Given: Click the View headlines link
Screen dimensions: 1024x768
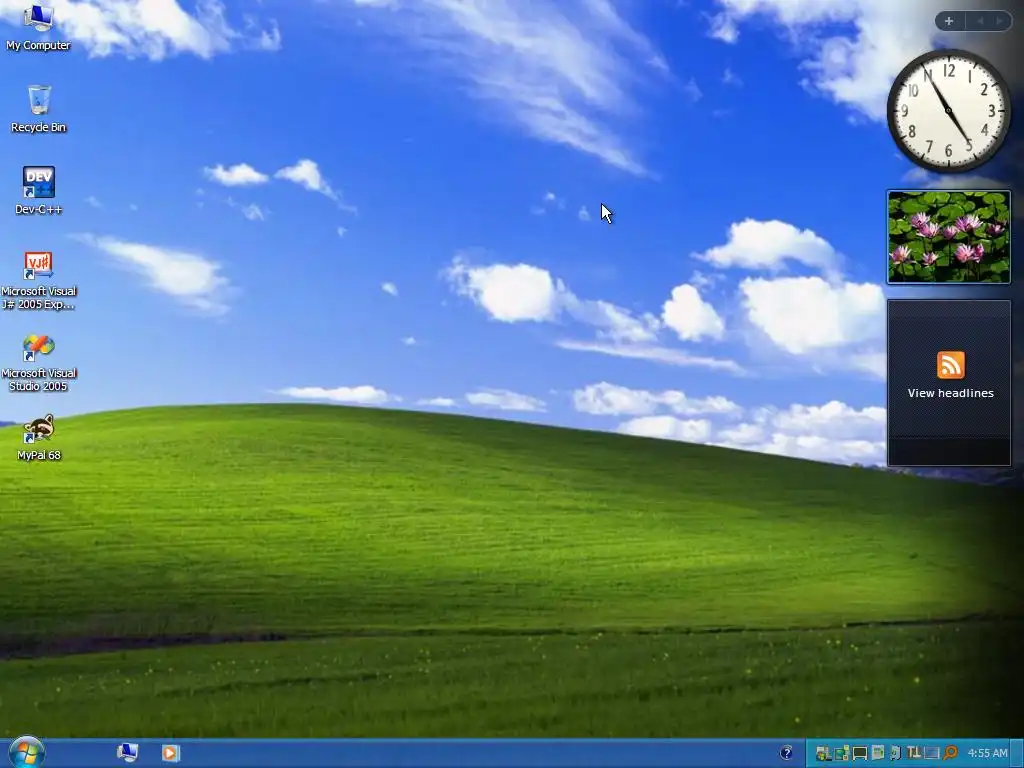Looking at the screenshot, I should pyautogui.click(x=950, y=393).
